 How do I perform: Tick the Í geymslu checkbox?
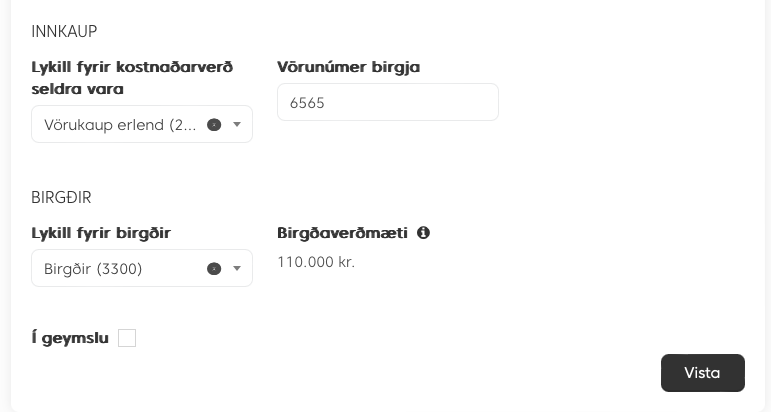click(127, 338)
